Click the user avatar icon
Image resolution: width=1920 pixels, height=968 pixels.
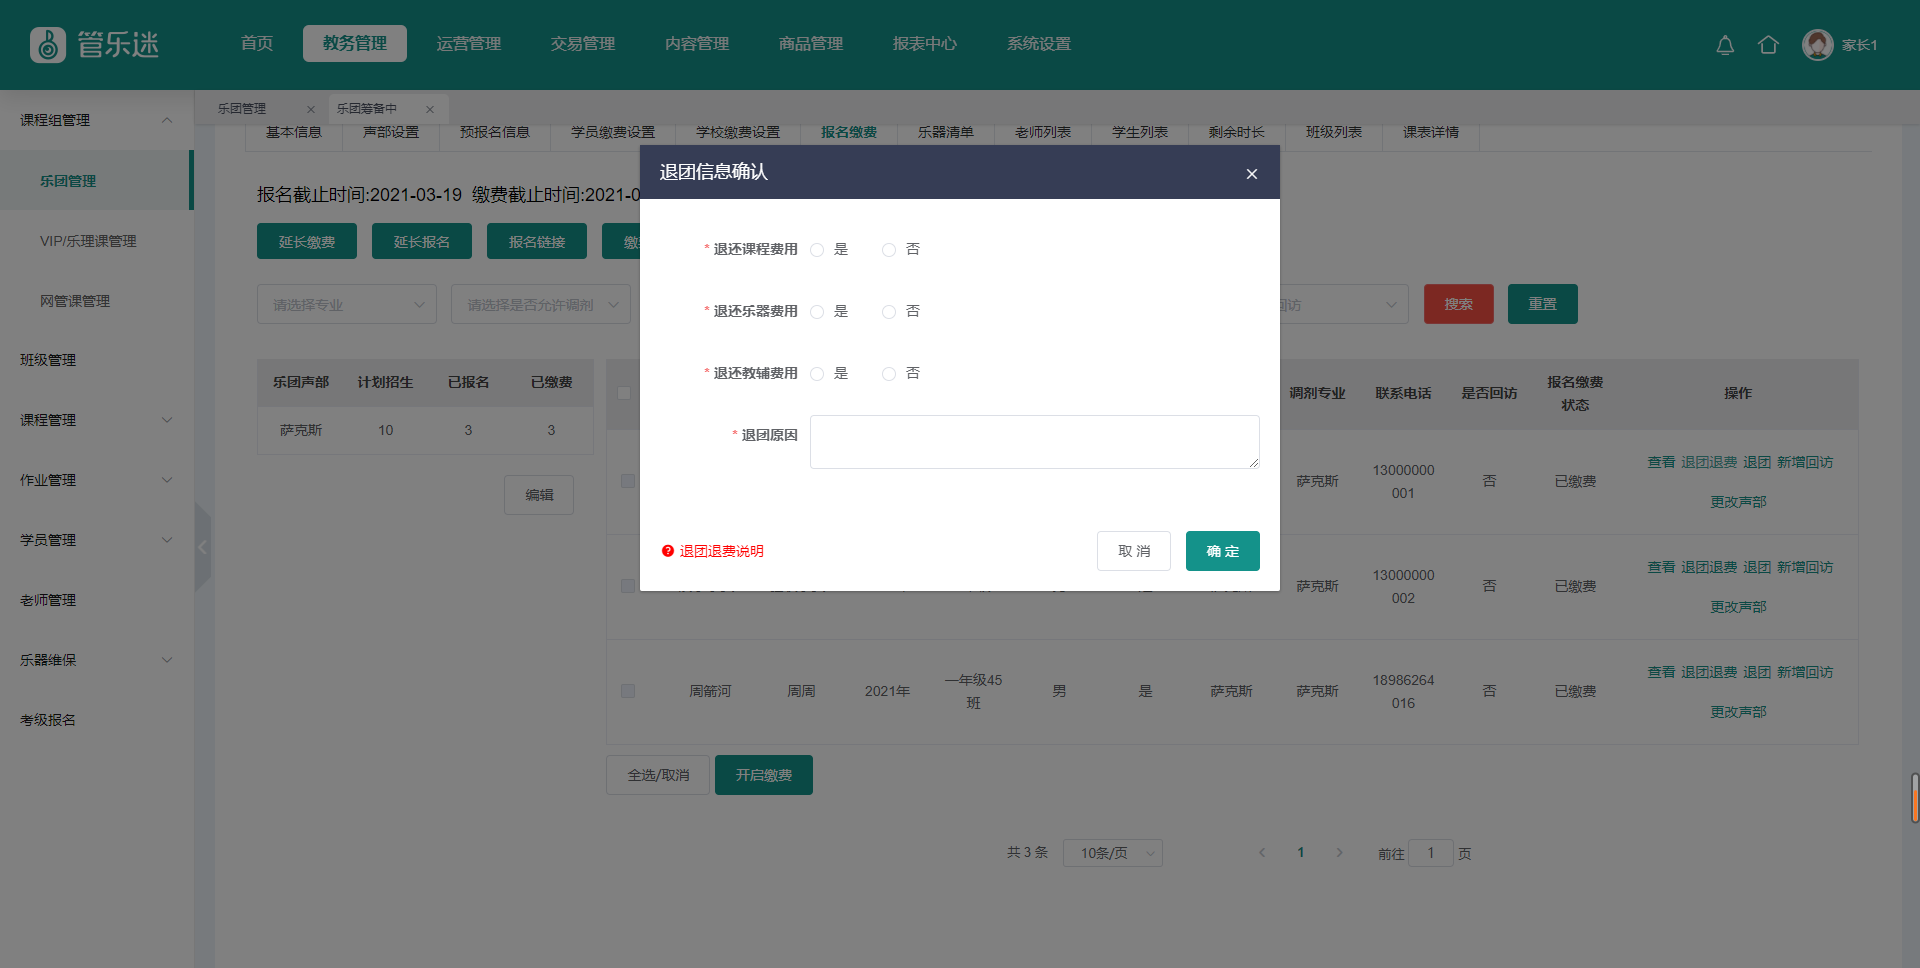[x=1817, y=45]
